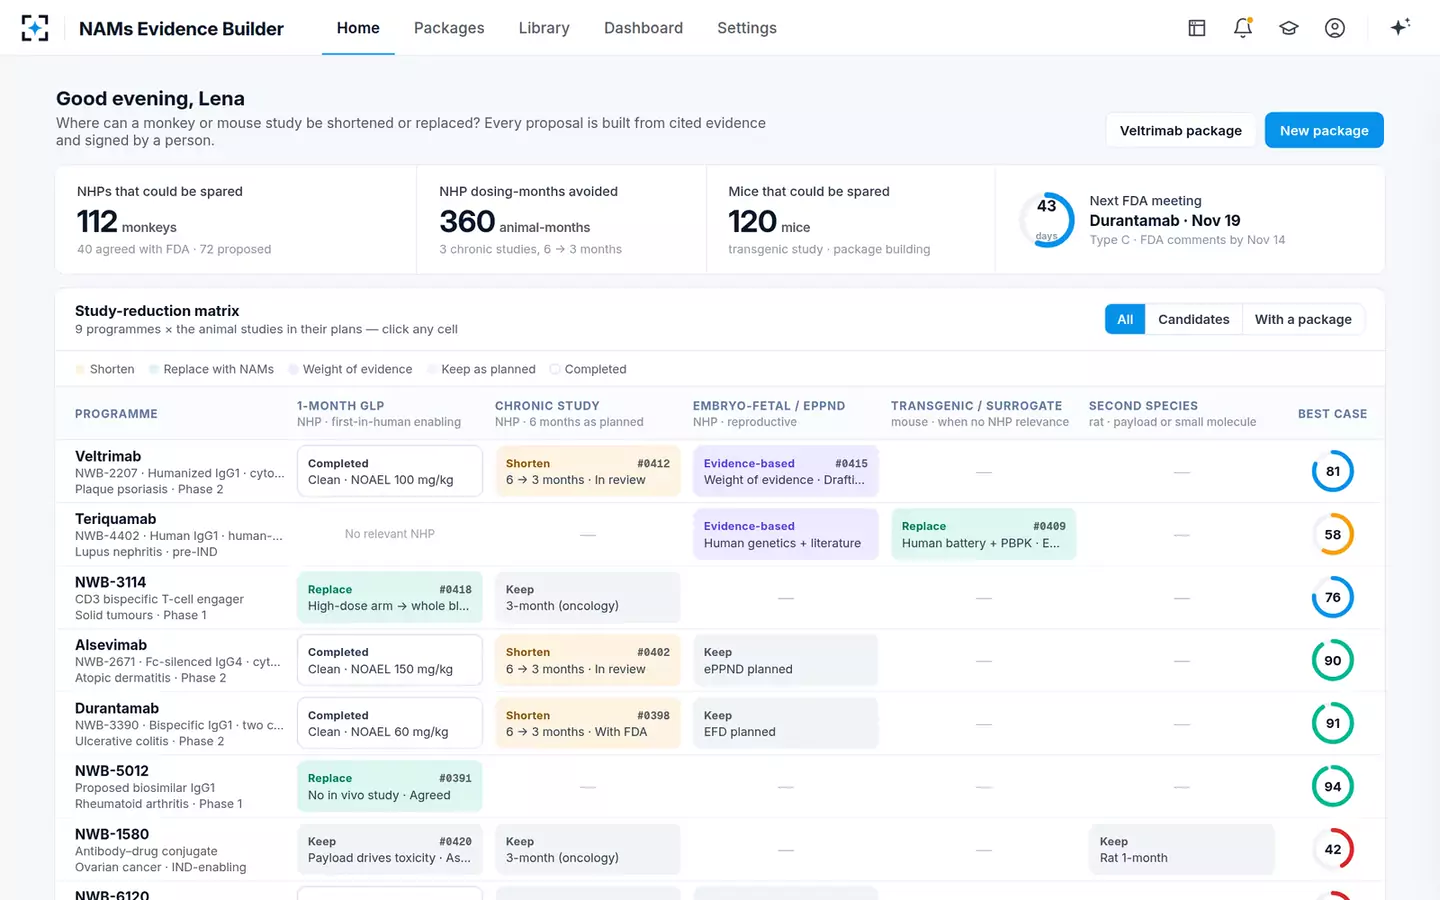This screenshot has width=1440, height=900.
Task: Click the BEST CASE column header
Action: click(1332, 414)
